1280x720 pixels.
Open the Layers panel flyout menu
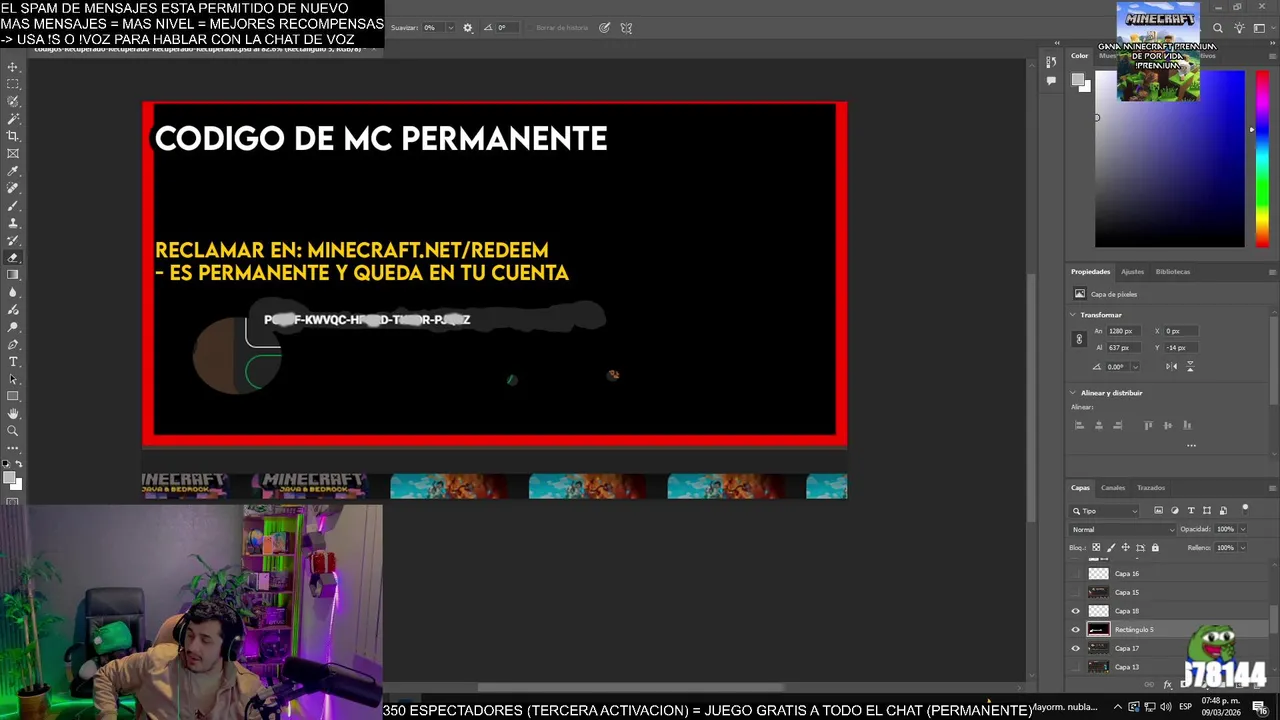pos(1272,488)
